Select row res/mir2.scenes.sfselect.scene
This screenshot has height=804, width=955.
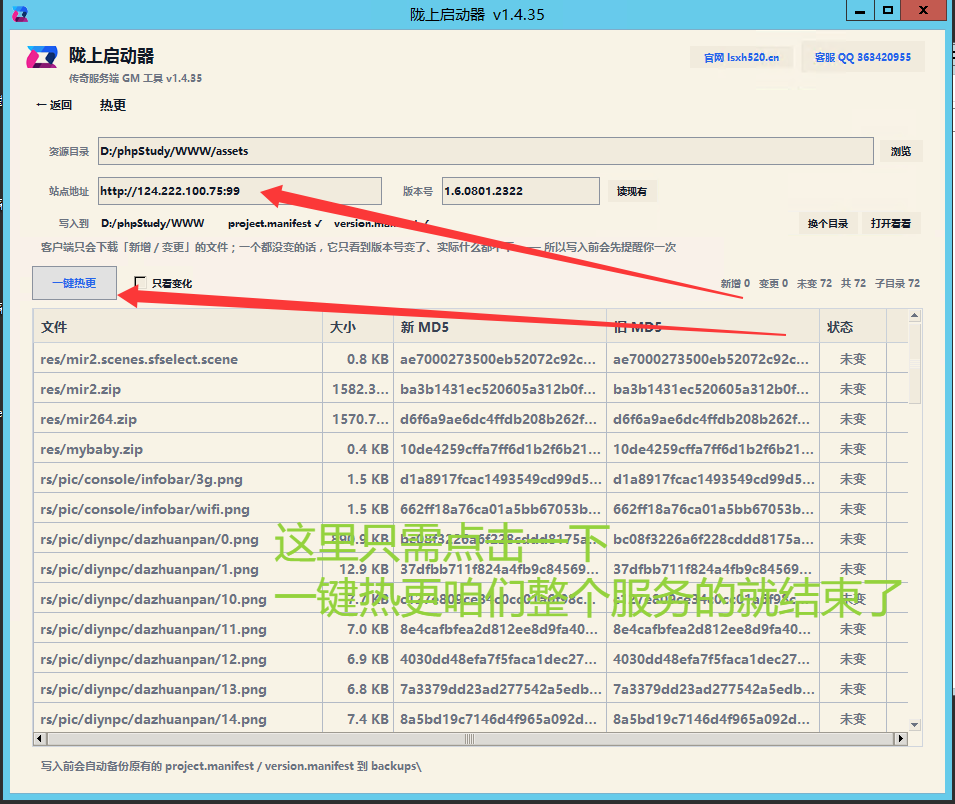coord(470,359)
